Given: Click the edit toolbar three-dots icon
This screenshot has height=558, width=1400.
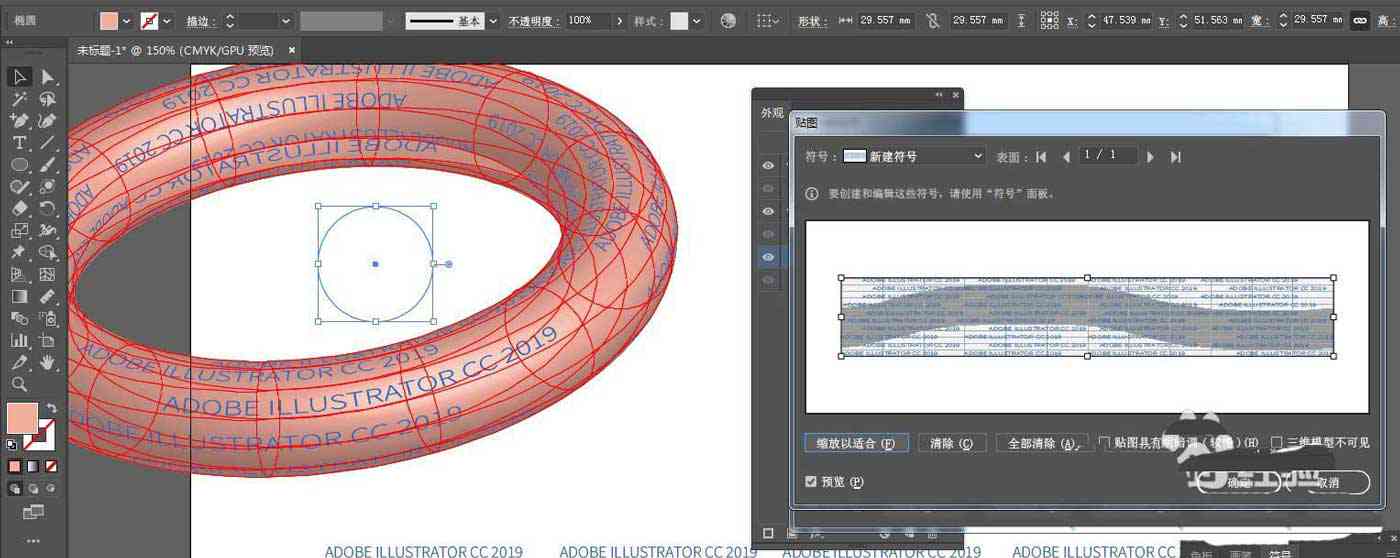Looking at the screenshot, I should pyautogui.click(x=33, y=540).
